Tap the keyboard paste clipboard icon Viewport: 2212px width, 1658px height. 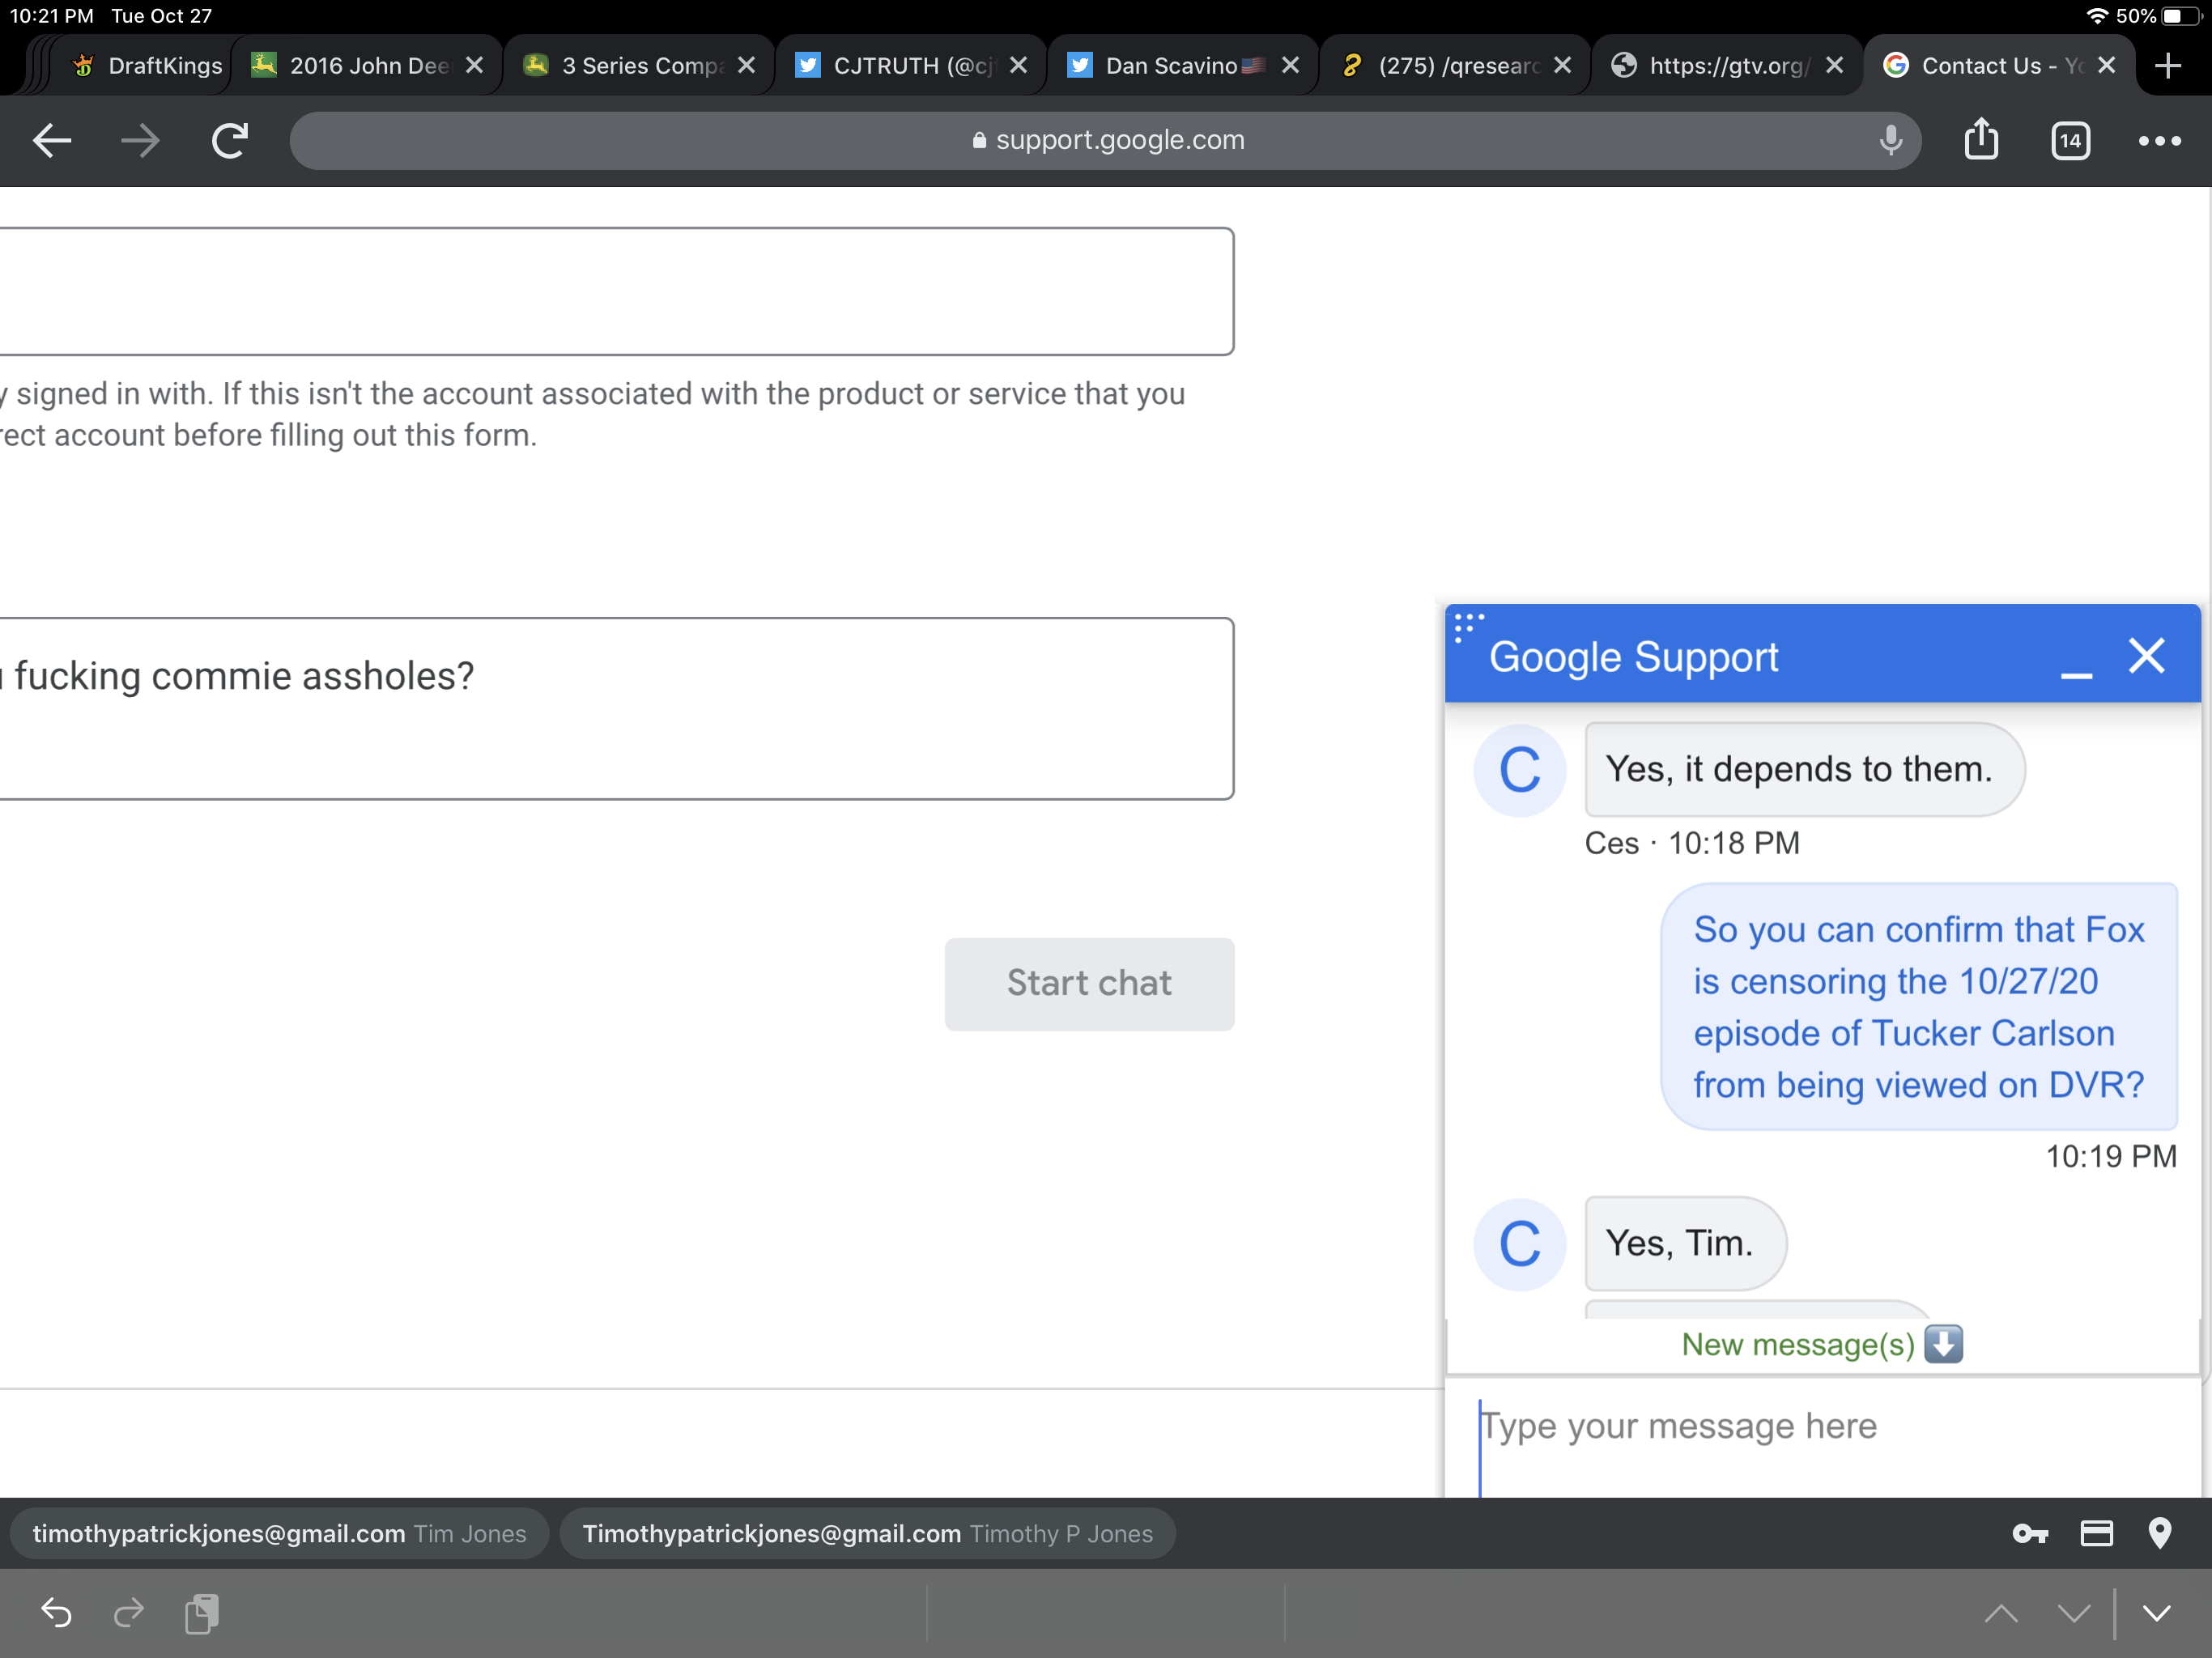tap(202, 1613)
